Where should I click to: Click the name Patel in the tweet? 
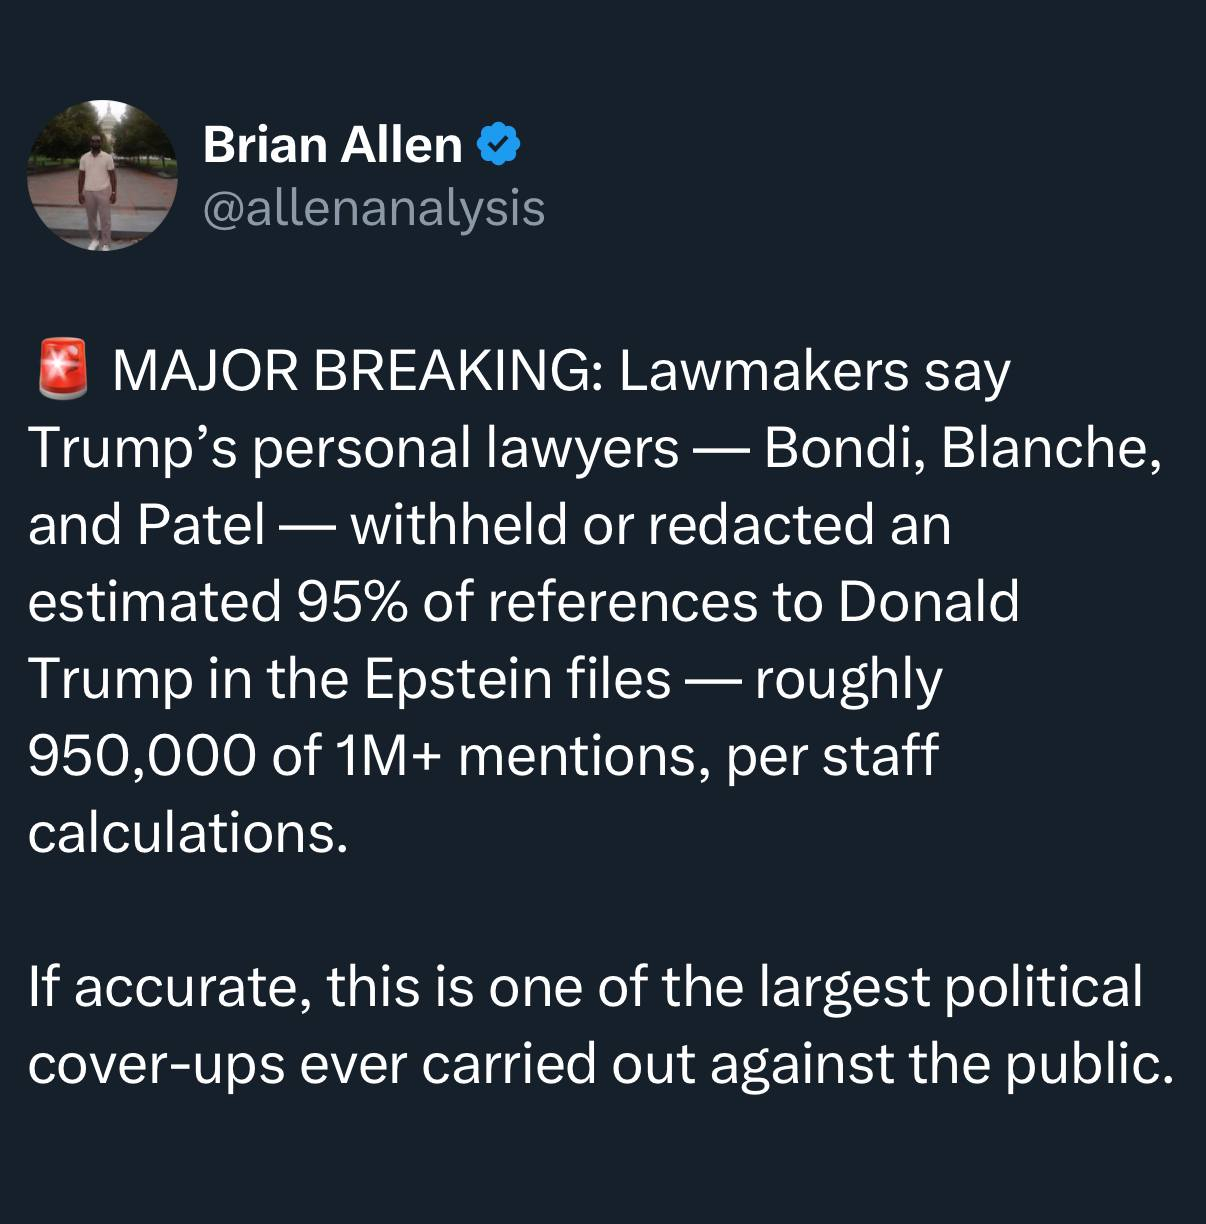click(x=200, y=525)
